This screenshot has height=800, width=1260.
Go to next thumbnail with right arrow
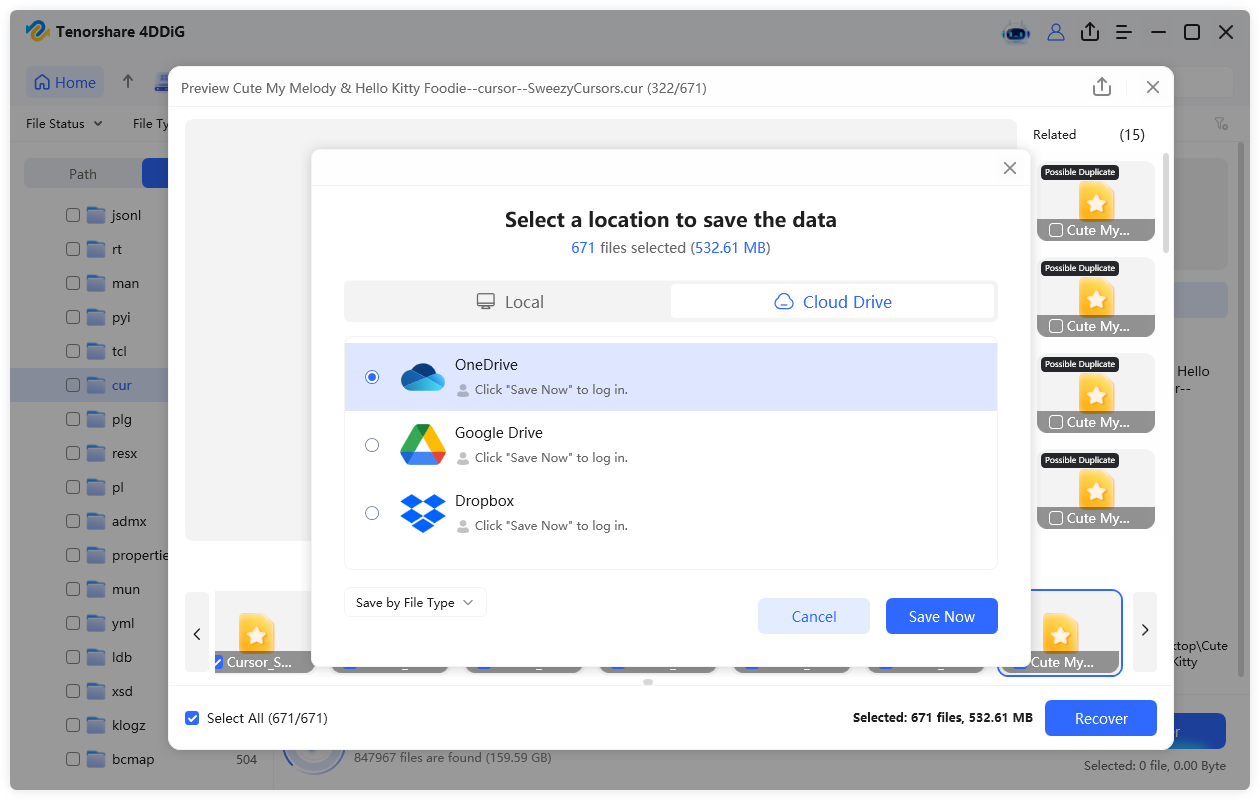(1145, 630)
